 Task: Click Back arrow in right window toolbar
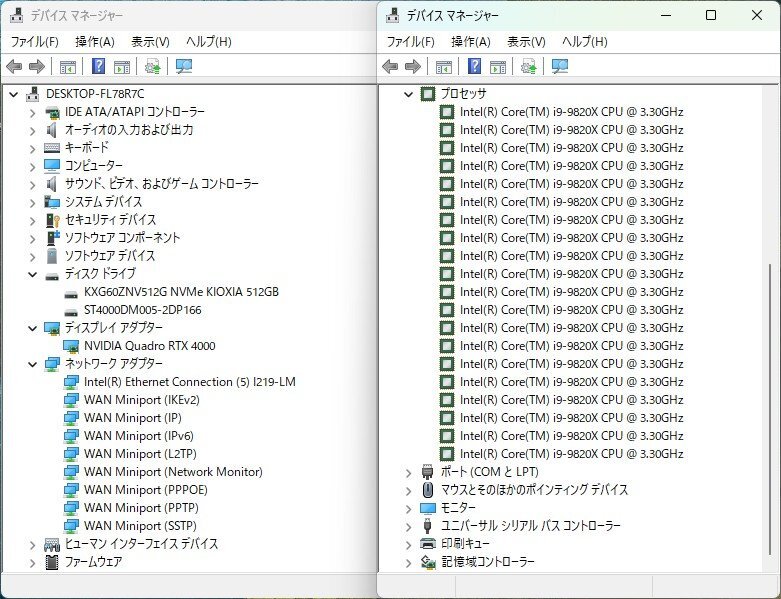[x=390, y=66]
